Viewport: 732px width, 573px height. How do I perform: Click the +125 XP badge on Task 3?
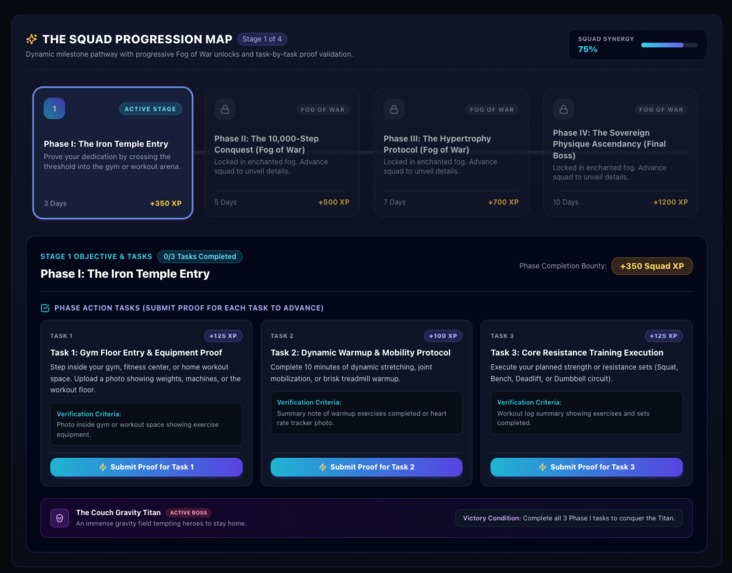pyautogui.click(x=663, y=336)
